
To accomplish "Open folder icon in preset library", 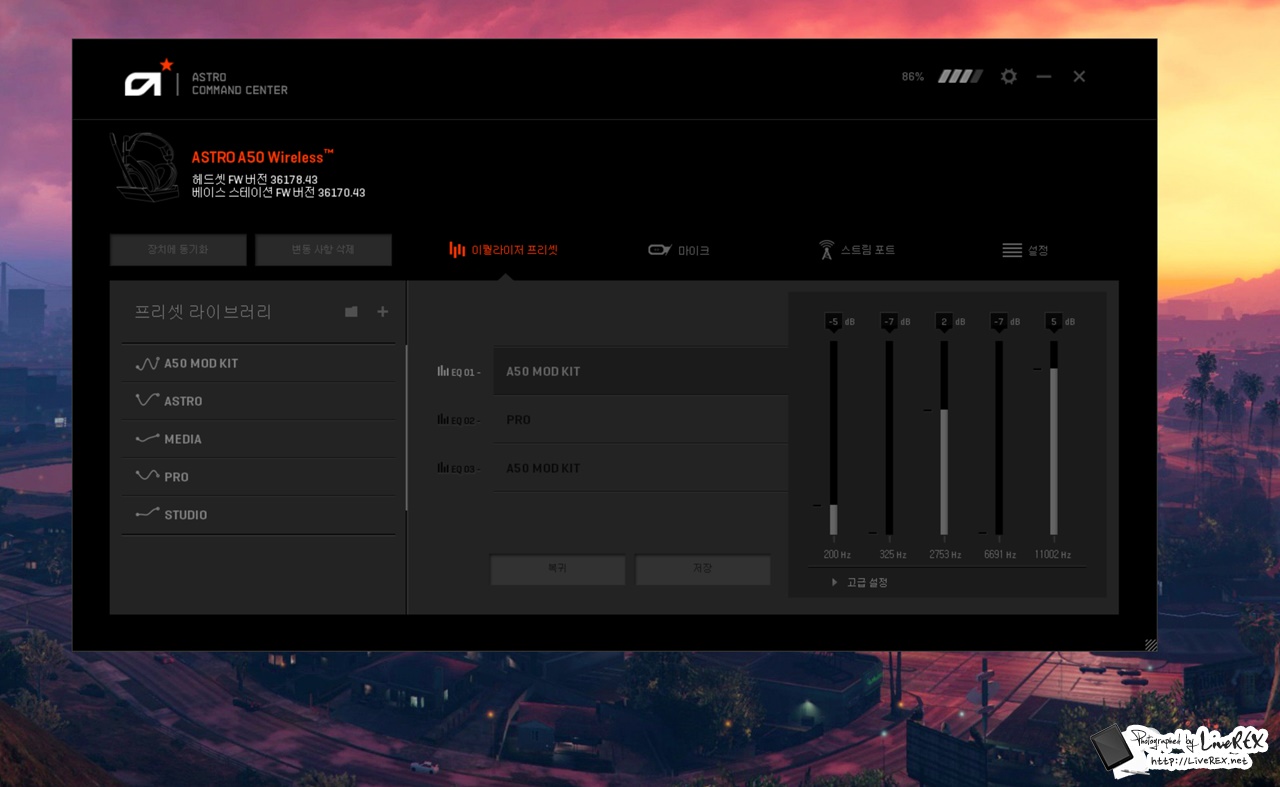I will (x=351, y=312).
